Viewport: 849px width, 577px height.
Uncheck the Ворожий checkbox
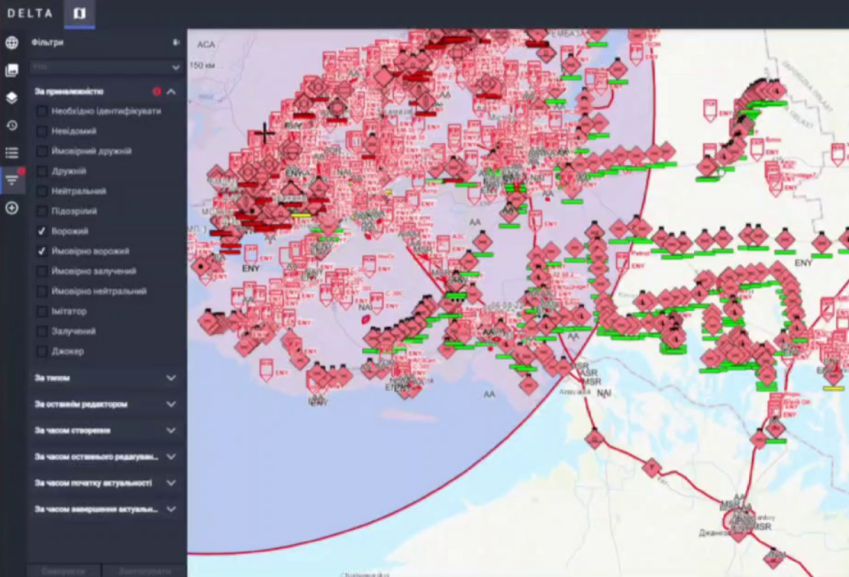(42, 231)
